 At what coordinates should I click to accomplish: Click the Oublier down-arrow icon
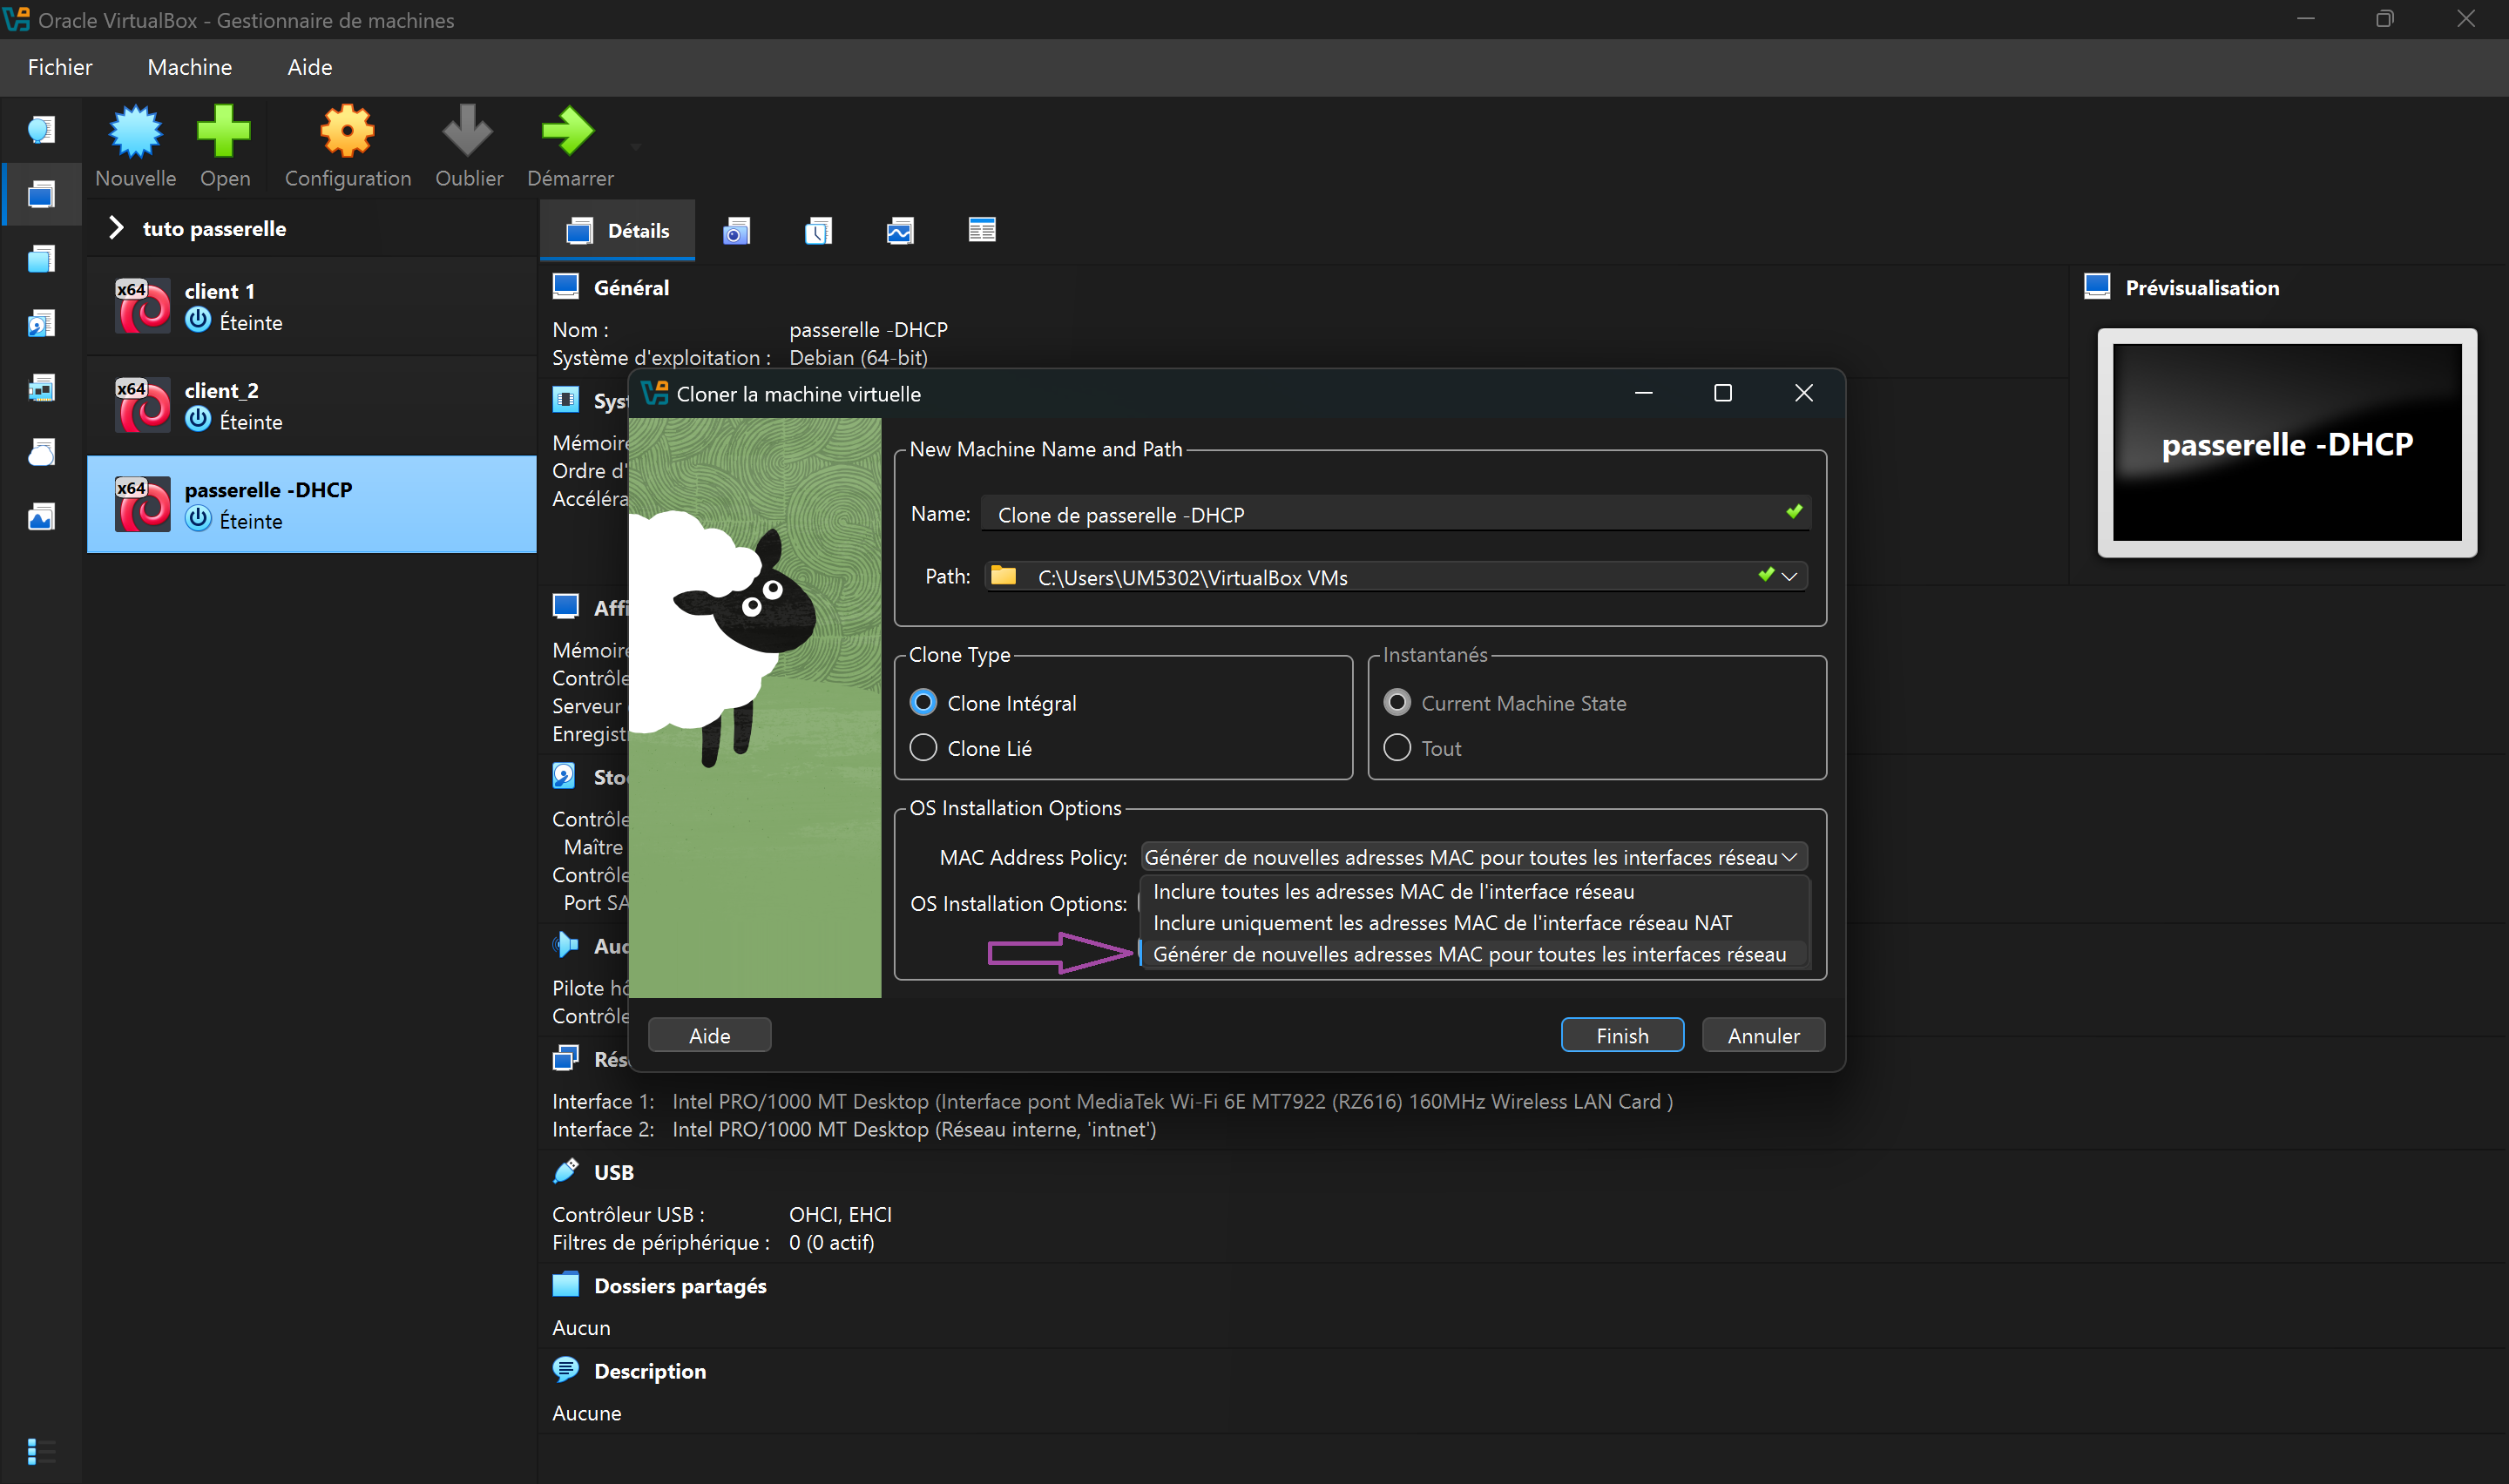click(x=468, y=132)
